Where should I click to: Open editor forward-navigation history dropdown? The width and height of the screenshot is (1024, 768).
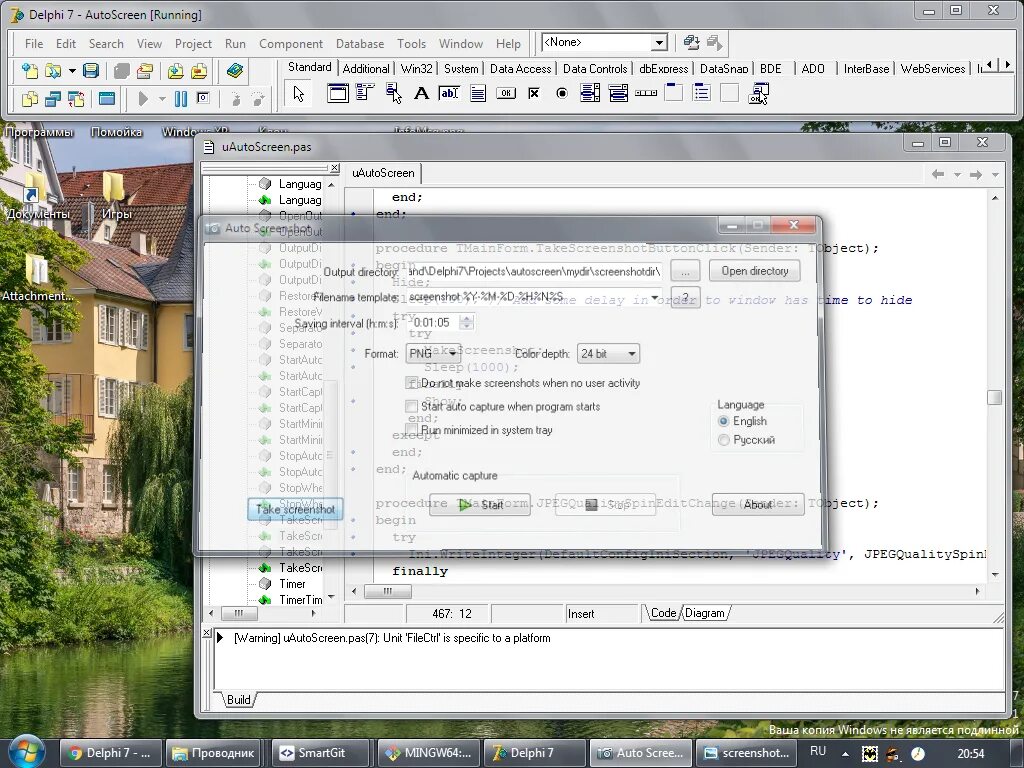[x=995, y=175]
